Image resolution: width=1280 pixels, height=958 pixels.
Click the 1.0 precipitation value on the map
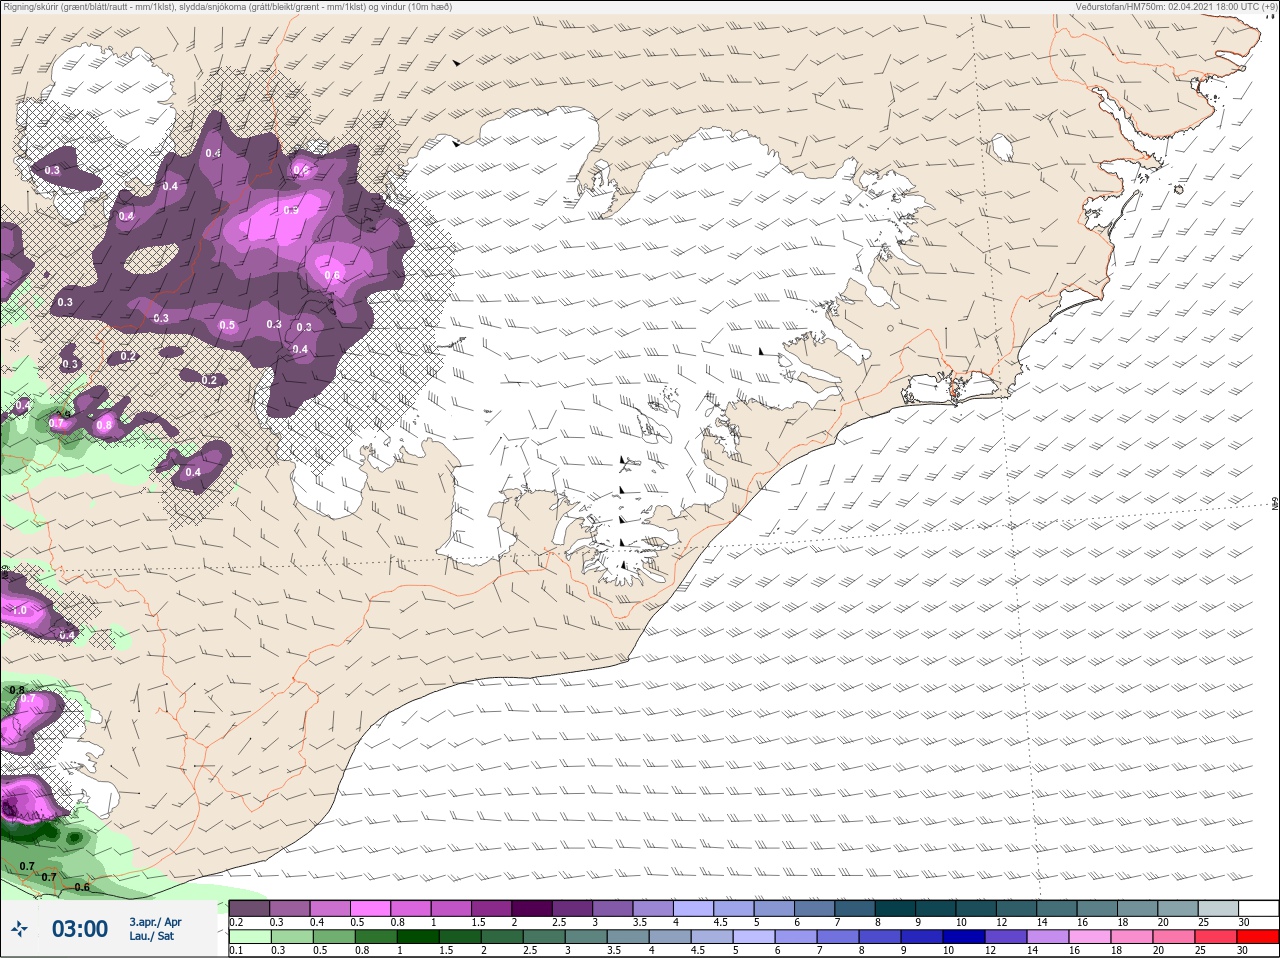19,610
